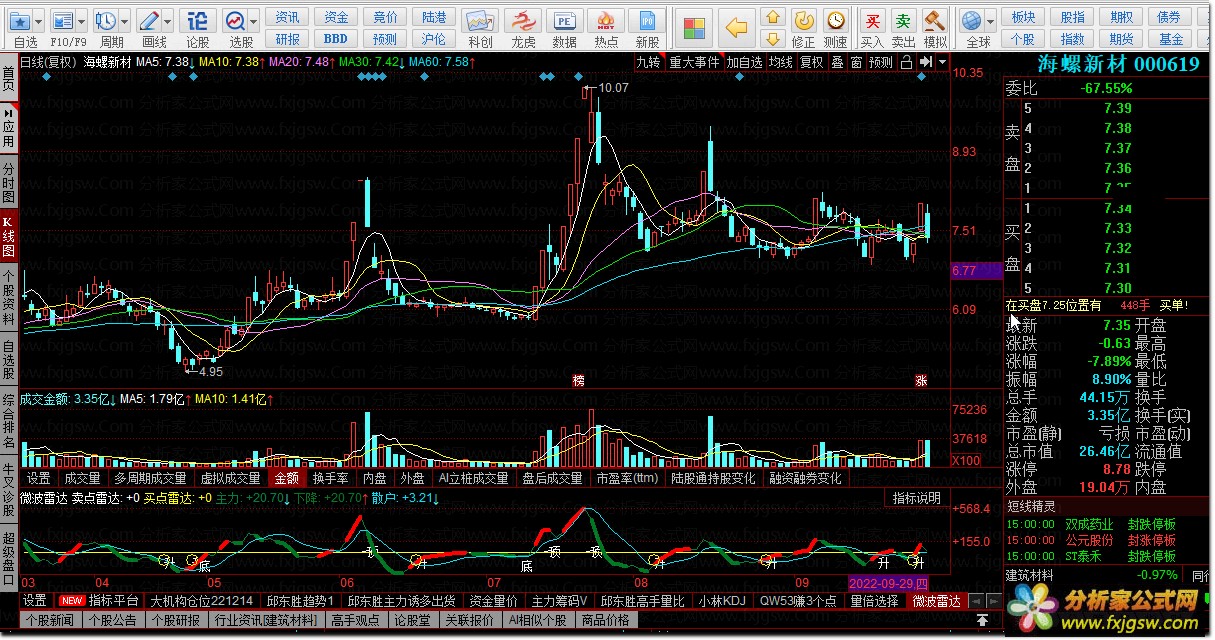Open the 模拟 gavel simulation icon
1215x640 pixels.
coord(934,20)
